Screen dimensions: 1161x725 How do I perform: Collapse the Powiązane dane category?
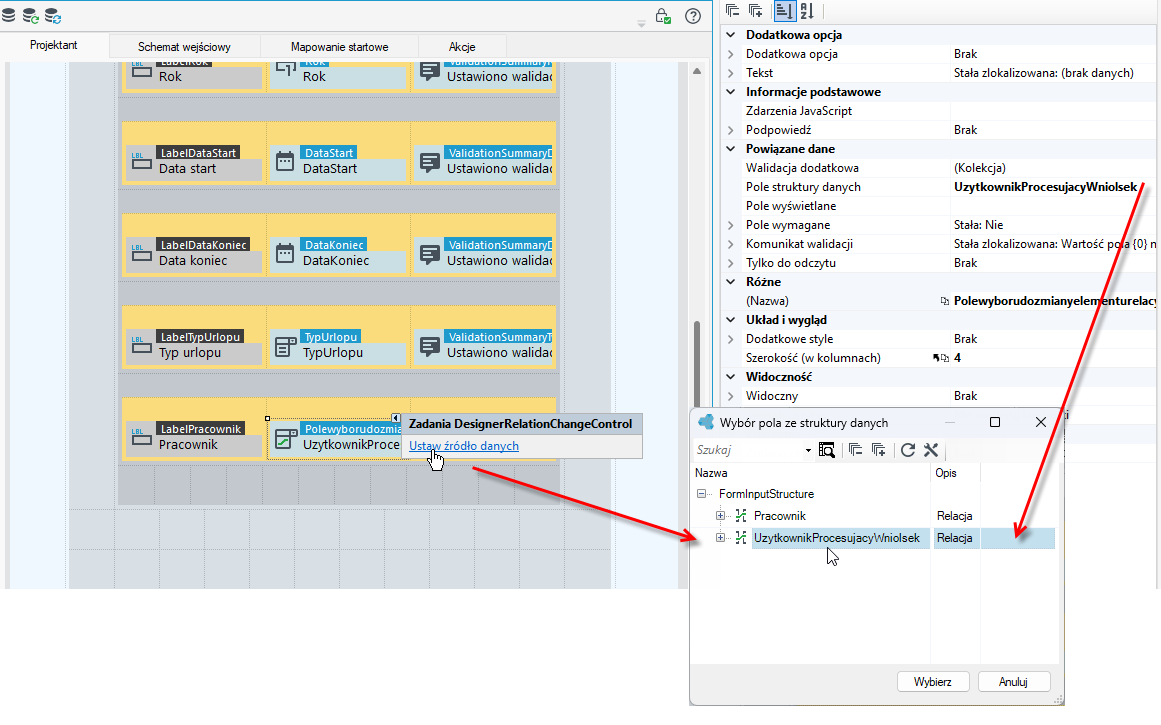(x=731, y=149)
